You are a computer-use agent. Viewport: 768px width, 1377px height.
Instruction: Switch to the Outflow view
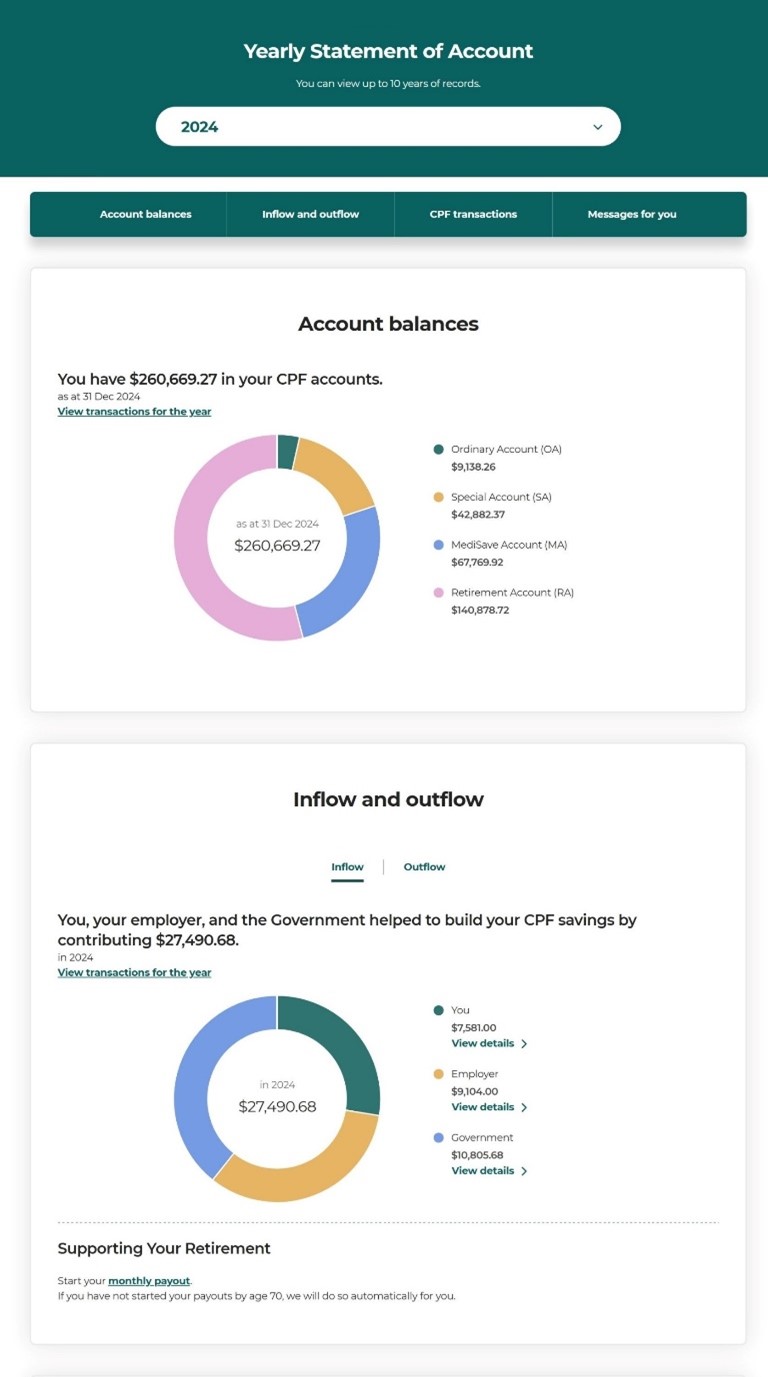pos(424,867)
